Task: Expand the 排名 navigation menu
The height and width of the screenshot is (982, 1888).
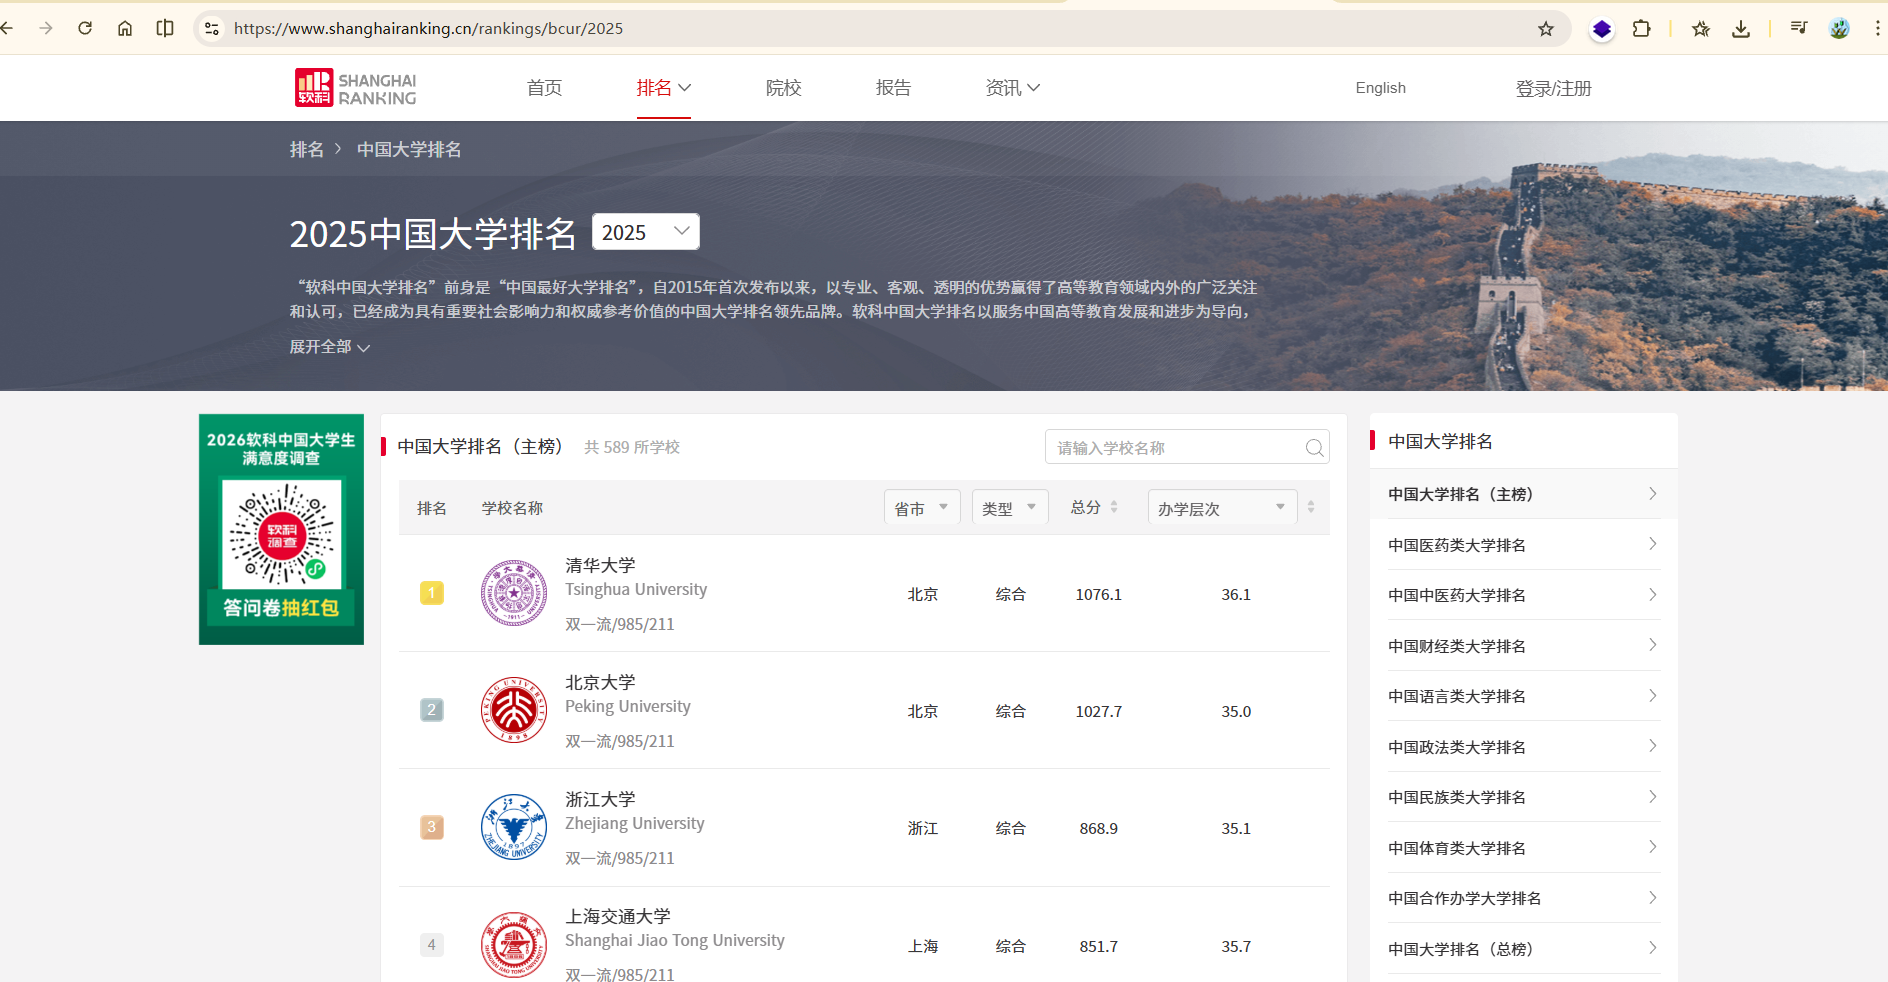Action: (664, 88)
